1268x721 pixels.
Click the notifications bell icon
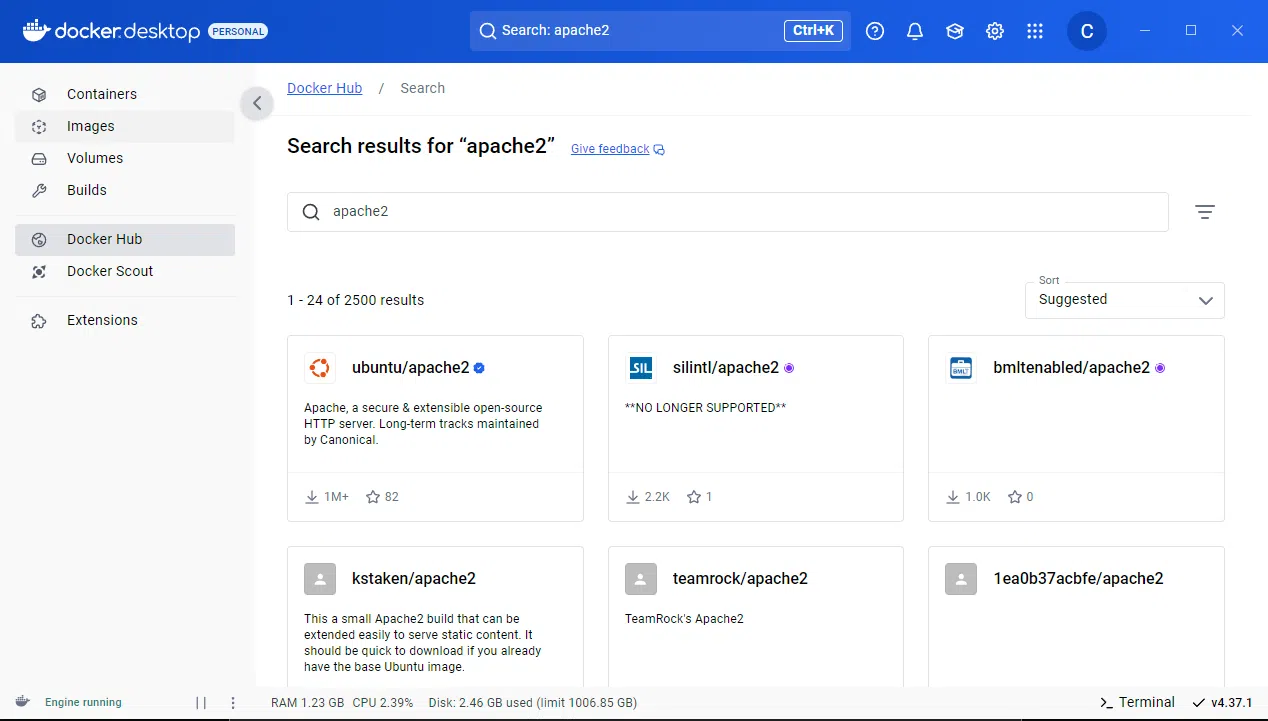[x=914, y=31]
